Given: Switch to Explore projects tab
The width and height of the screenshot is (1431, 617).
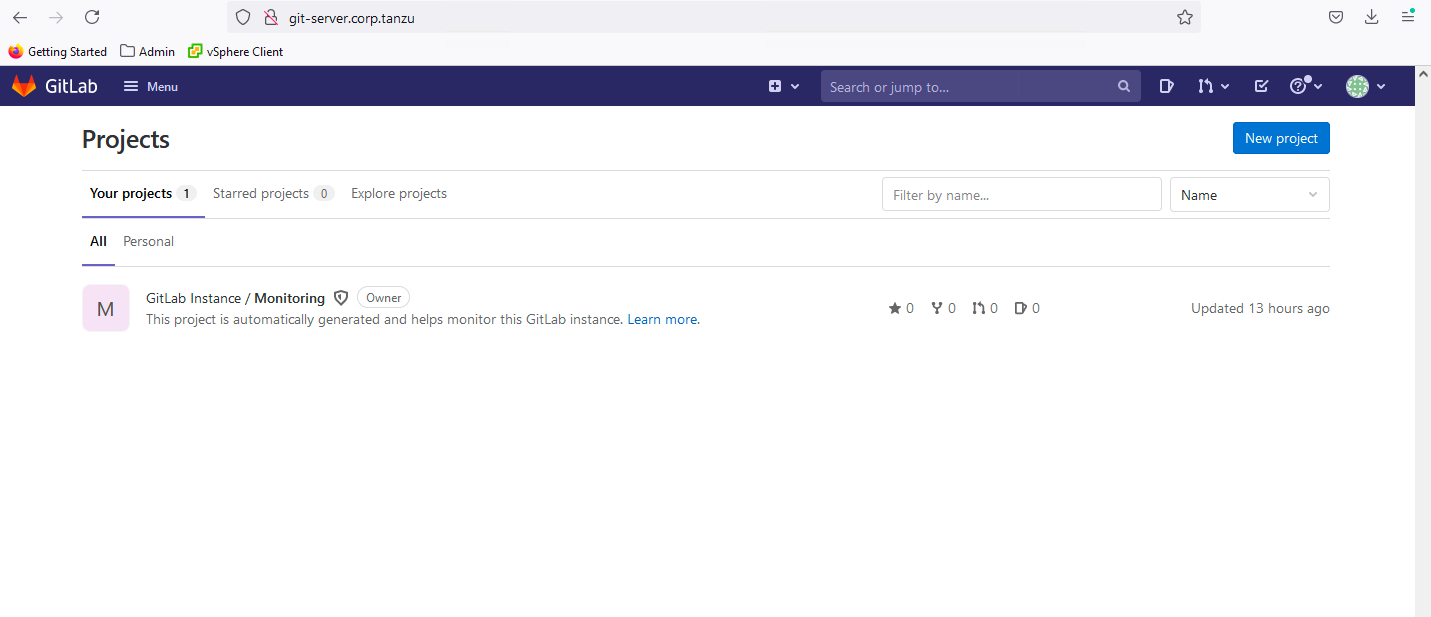Looking at the screenshot, I should (x=399, y=194).
